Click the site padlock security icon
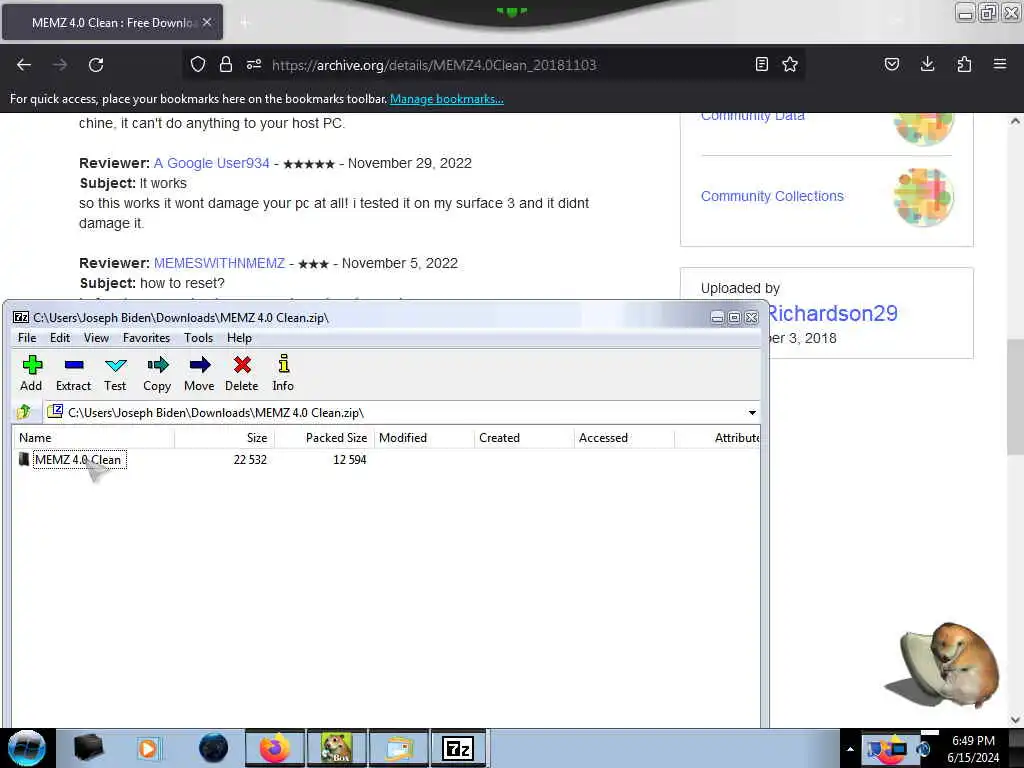1024x768 pixels. tap(226, 64)
